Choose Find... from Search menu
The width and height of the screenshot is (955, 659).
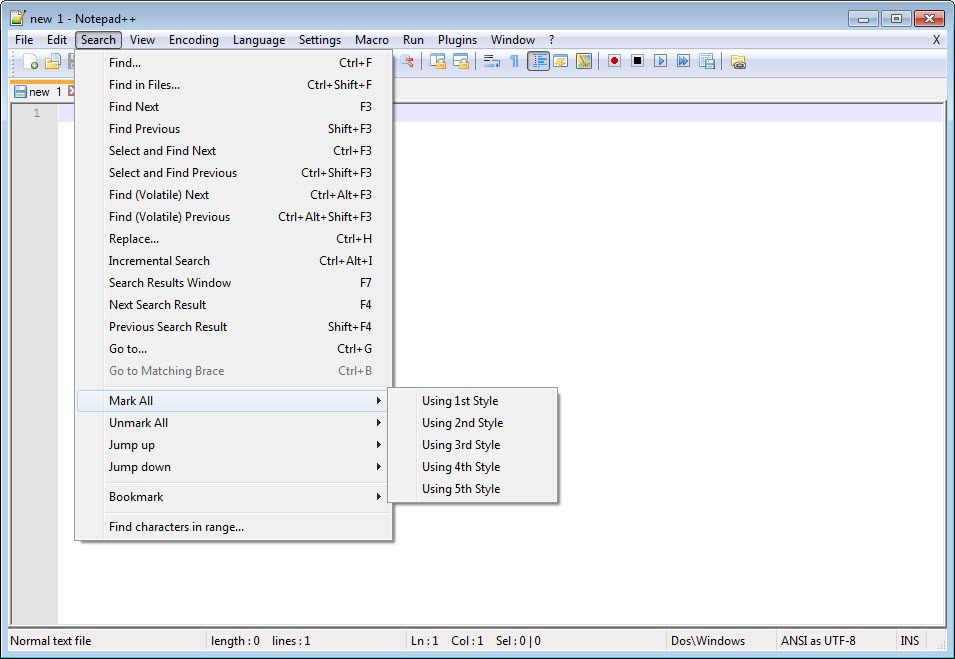(x=234, y=63)
